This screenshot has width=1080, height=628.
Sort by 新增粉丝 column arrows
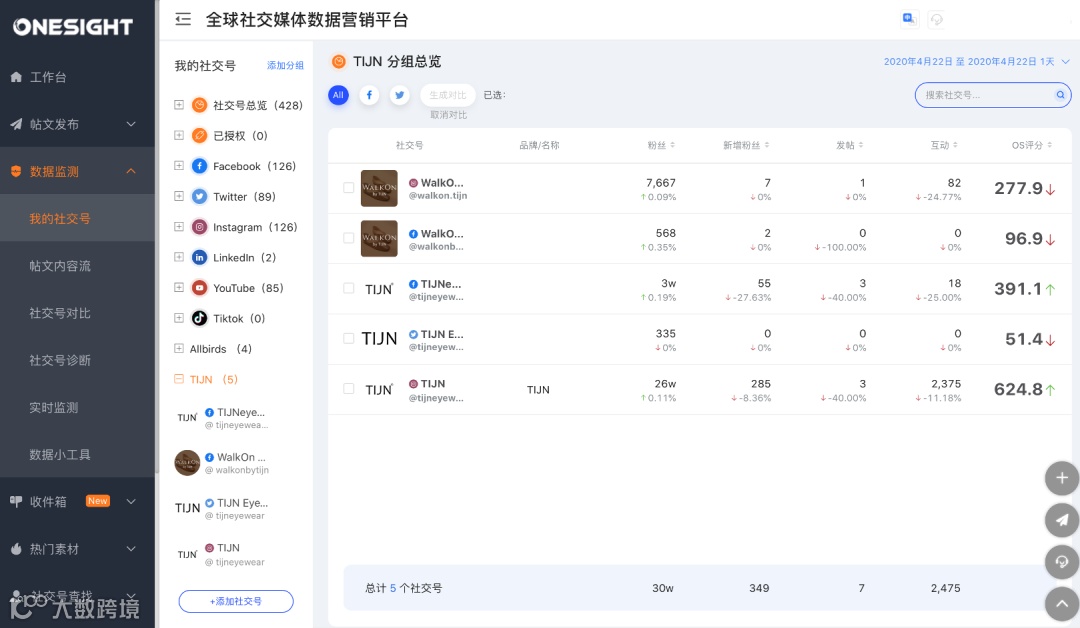click(x=767, y=145)
